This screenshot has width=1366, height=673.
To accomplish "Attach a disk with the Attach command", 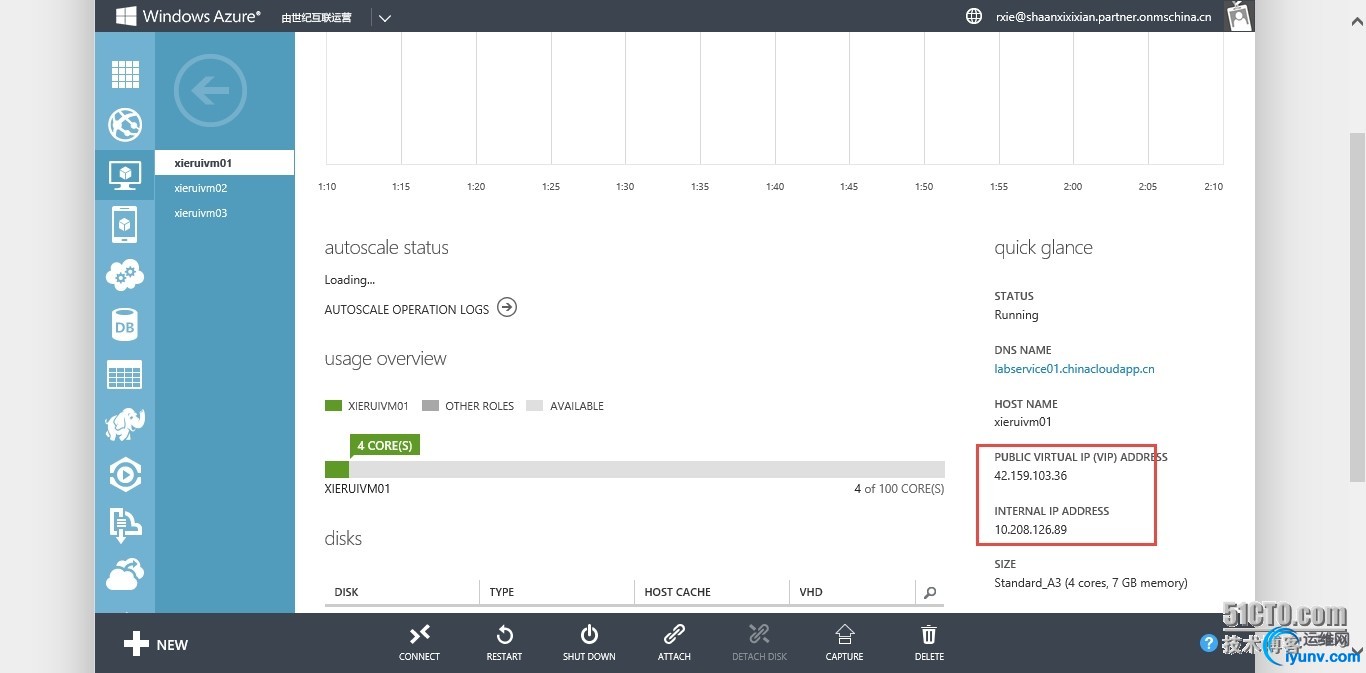I will (674, 641).
